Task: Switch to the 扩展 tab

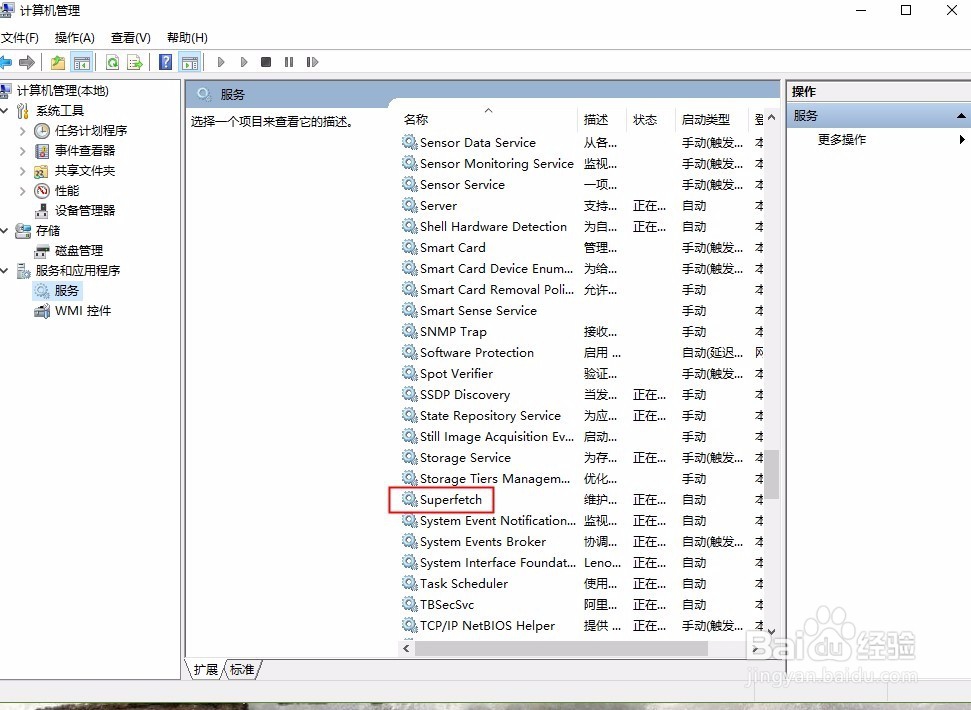Action: pos(204,670)
